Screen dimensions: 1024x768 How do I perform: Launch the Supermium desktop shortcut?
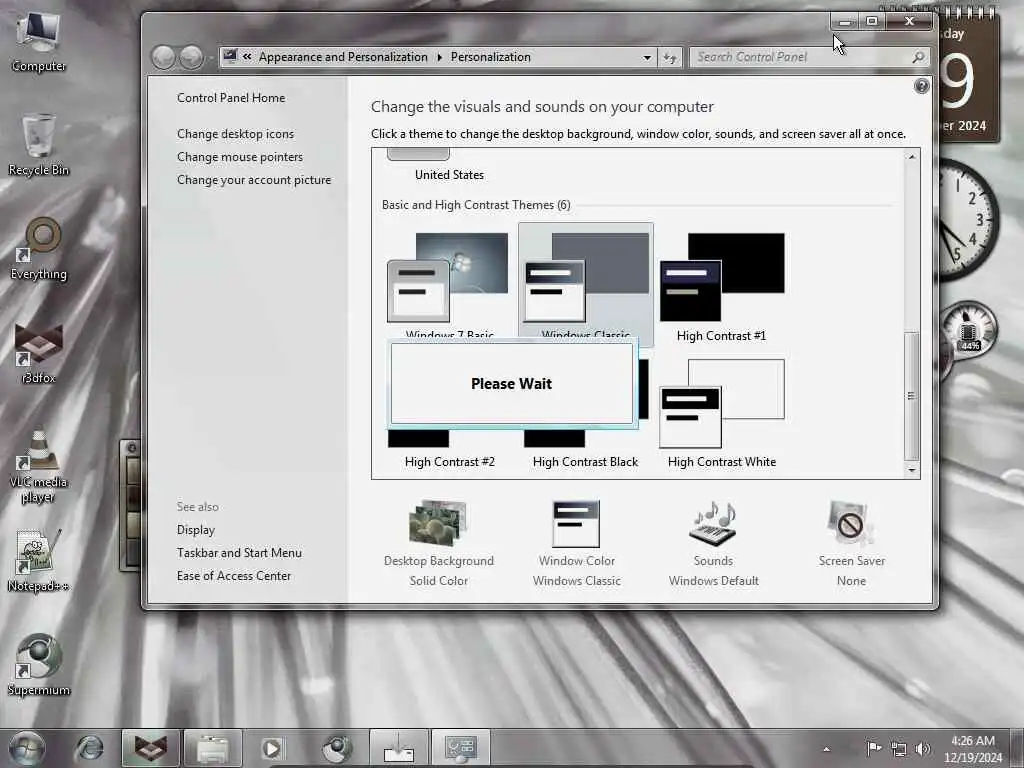pyautogui.click(x=39, y=665)
